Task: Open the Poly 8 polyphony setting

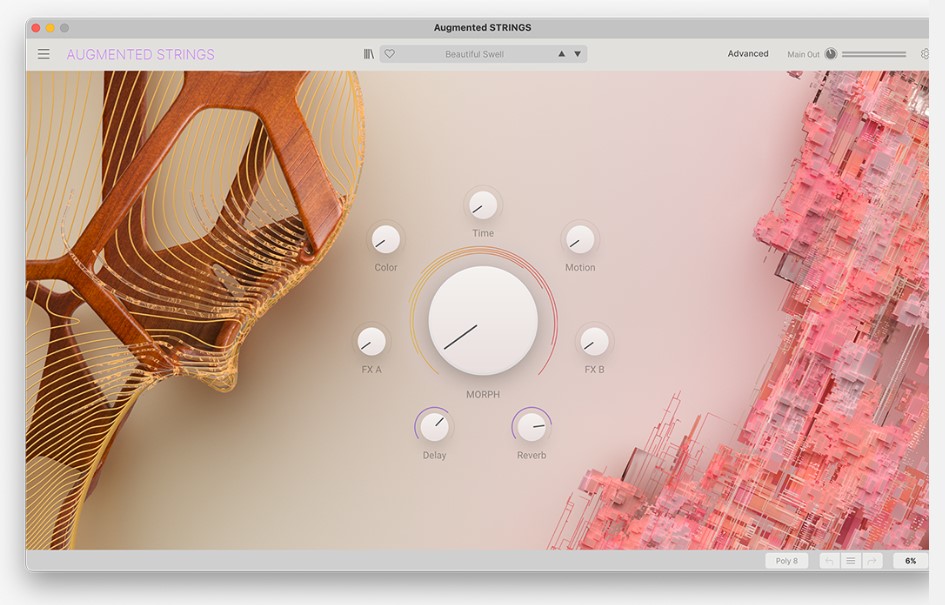Action: (786, 561)
